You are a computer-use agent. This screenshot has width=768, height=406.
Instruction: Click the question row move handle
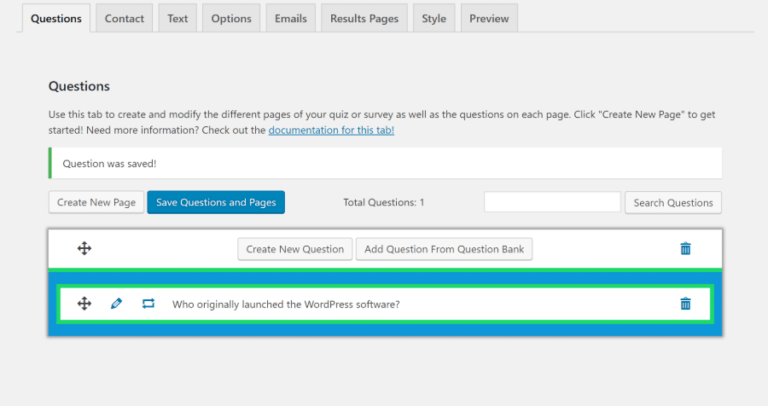85,304
